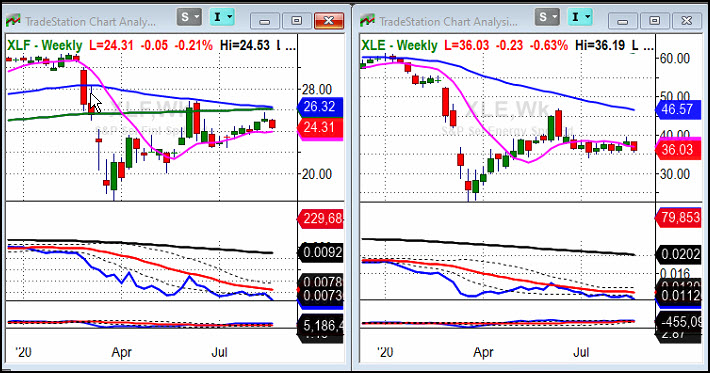Image resolution: width=710 pixels, height=373 pixels.
Task: Close the XLF chart window
Action: tap(329, 21)
